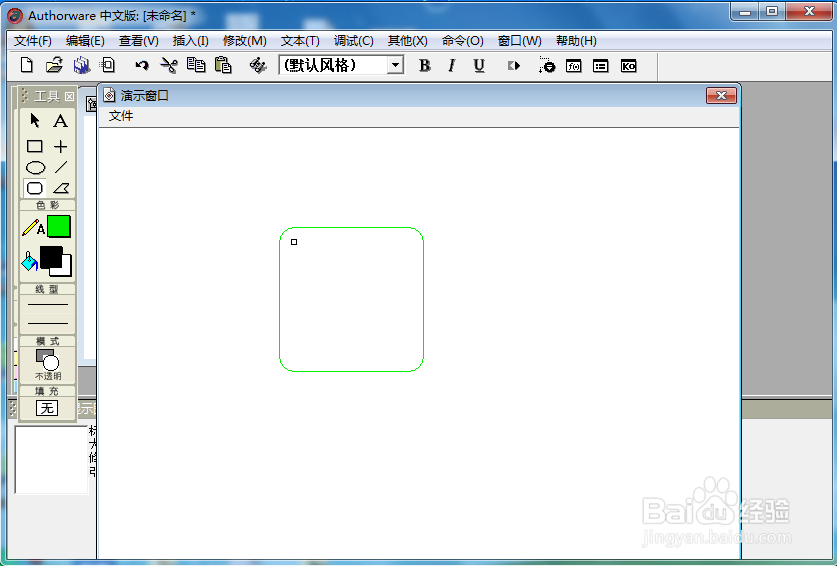
Task: Click the Authorware application title icon
Action: click(15, 15)
